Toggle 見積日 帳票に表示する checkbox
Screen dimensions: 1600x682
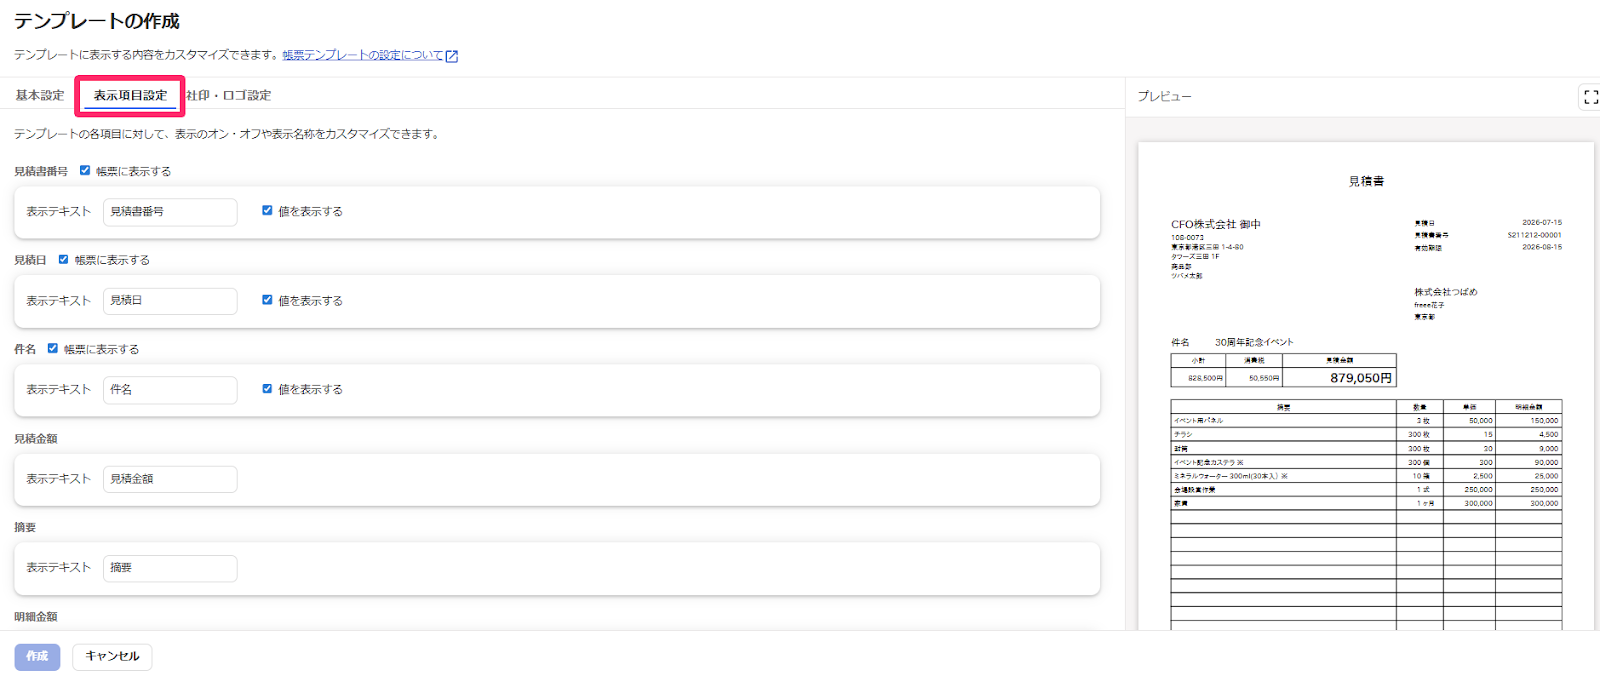coord(64,260)
